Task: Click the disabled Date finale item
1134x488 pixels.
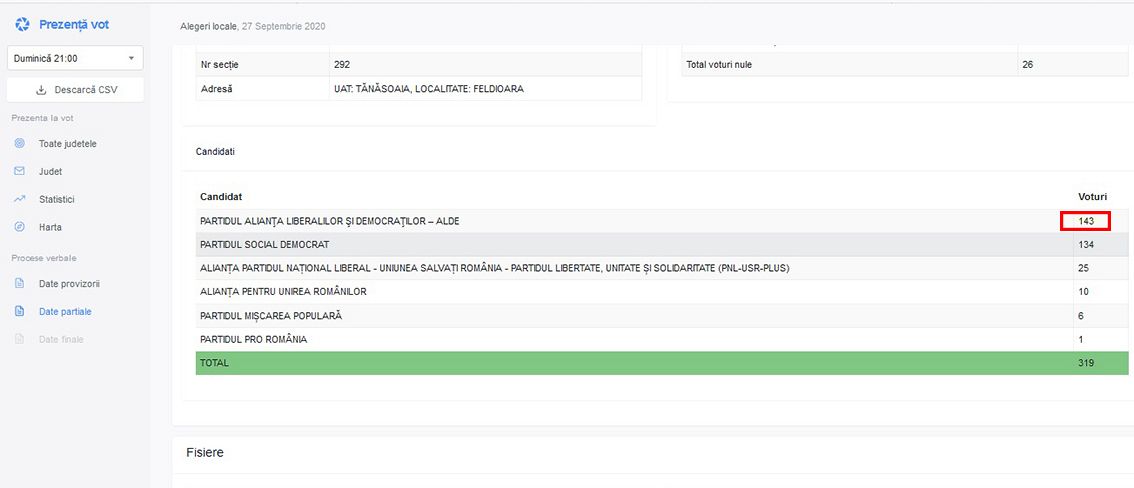Action: [61, 340]
